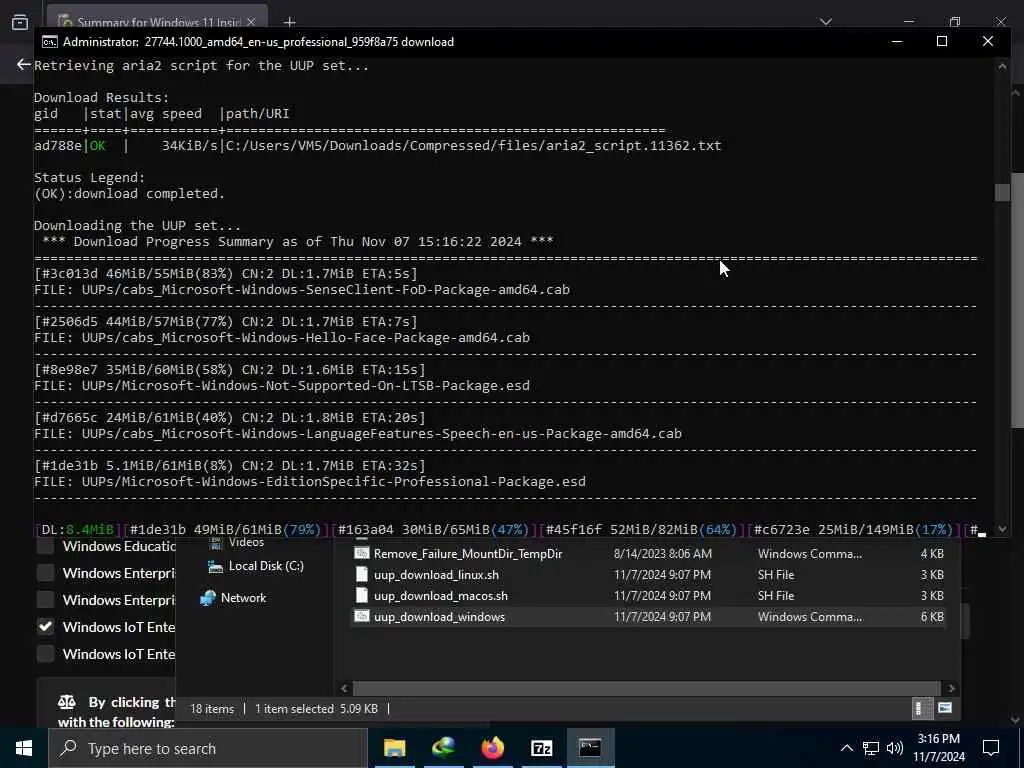Open the browser tab actions icon
Screen dimensions: 1024x768
click(x=20, y=22)
